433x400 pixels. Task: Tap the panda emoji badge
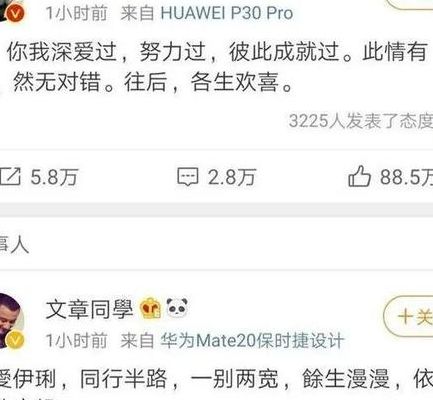point(177,307)
